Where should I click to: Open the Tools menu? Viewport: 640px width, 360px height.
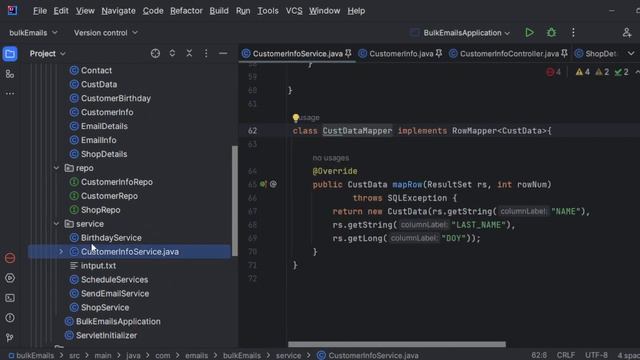click(x=267, y=11)
